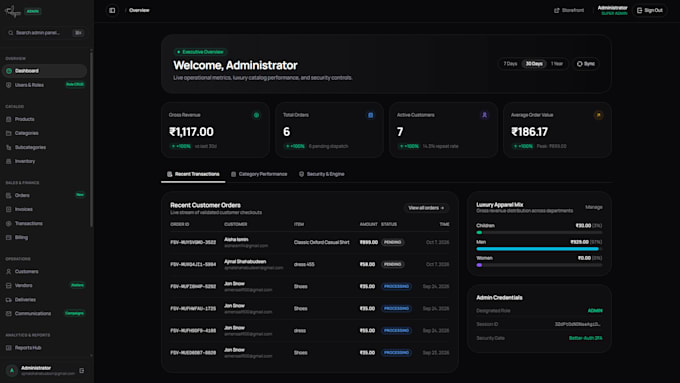680x383 pixels.
Task: Click the Billing card icon
Action: tap(9, 238)
